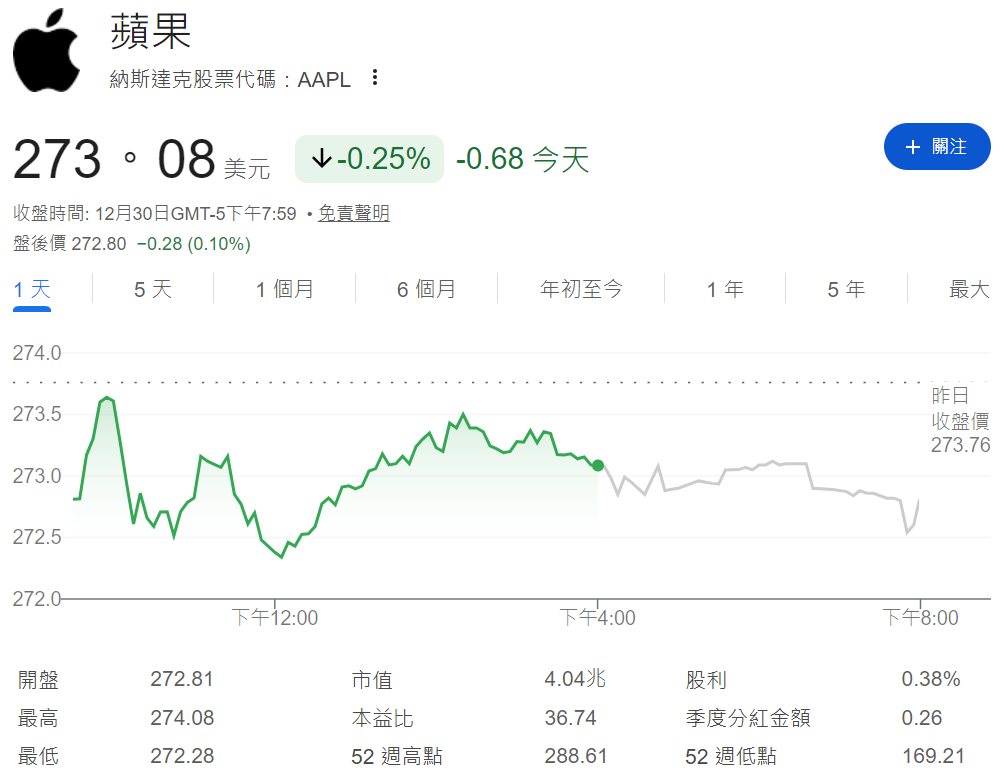This screenshot has width=1006, height=775.
Task: Click the 納斯達克股票代碼：AAPL ticker text
Action: tap(230, 79)
